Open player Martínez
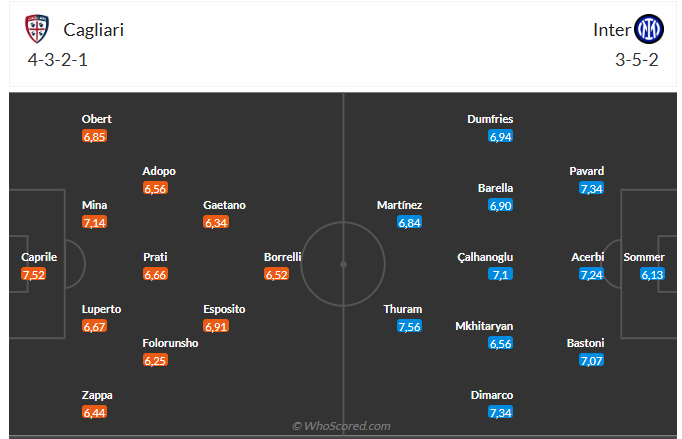682x439 pixels. click(399, 205)
